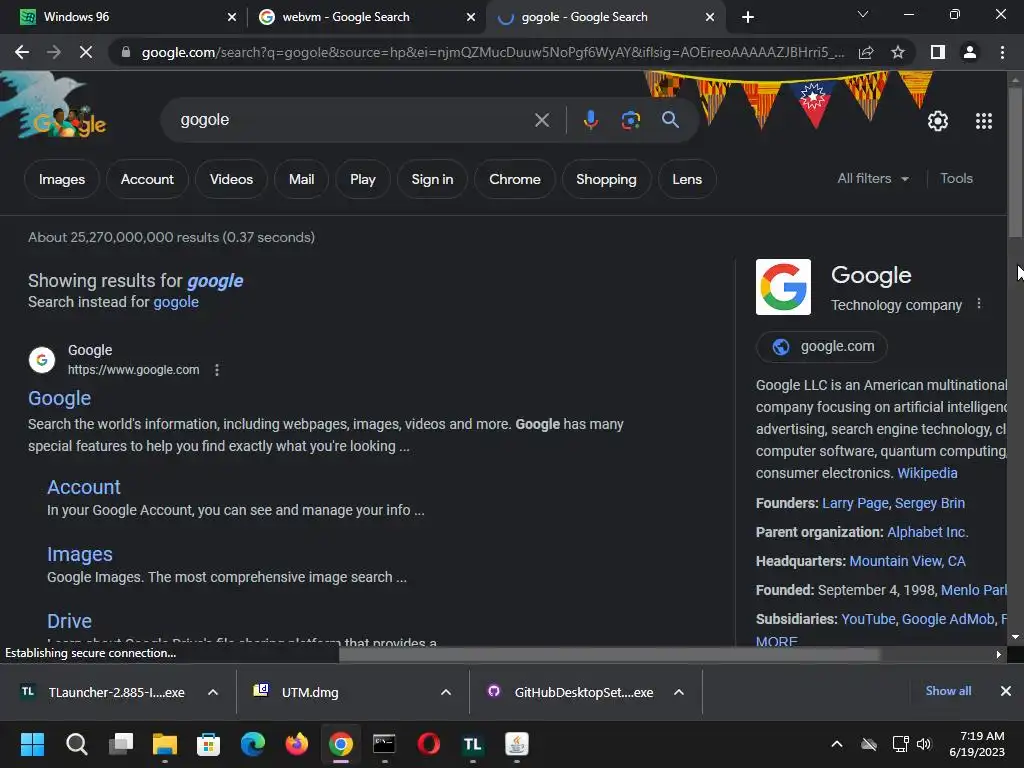
Task: Search instead for gogole link
Action: coord(176,302)
